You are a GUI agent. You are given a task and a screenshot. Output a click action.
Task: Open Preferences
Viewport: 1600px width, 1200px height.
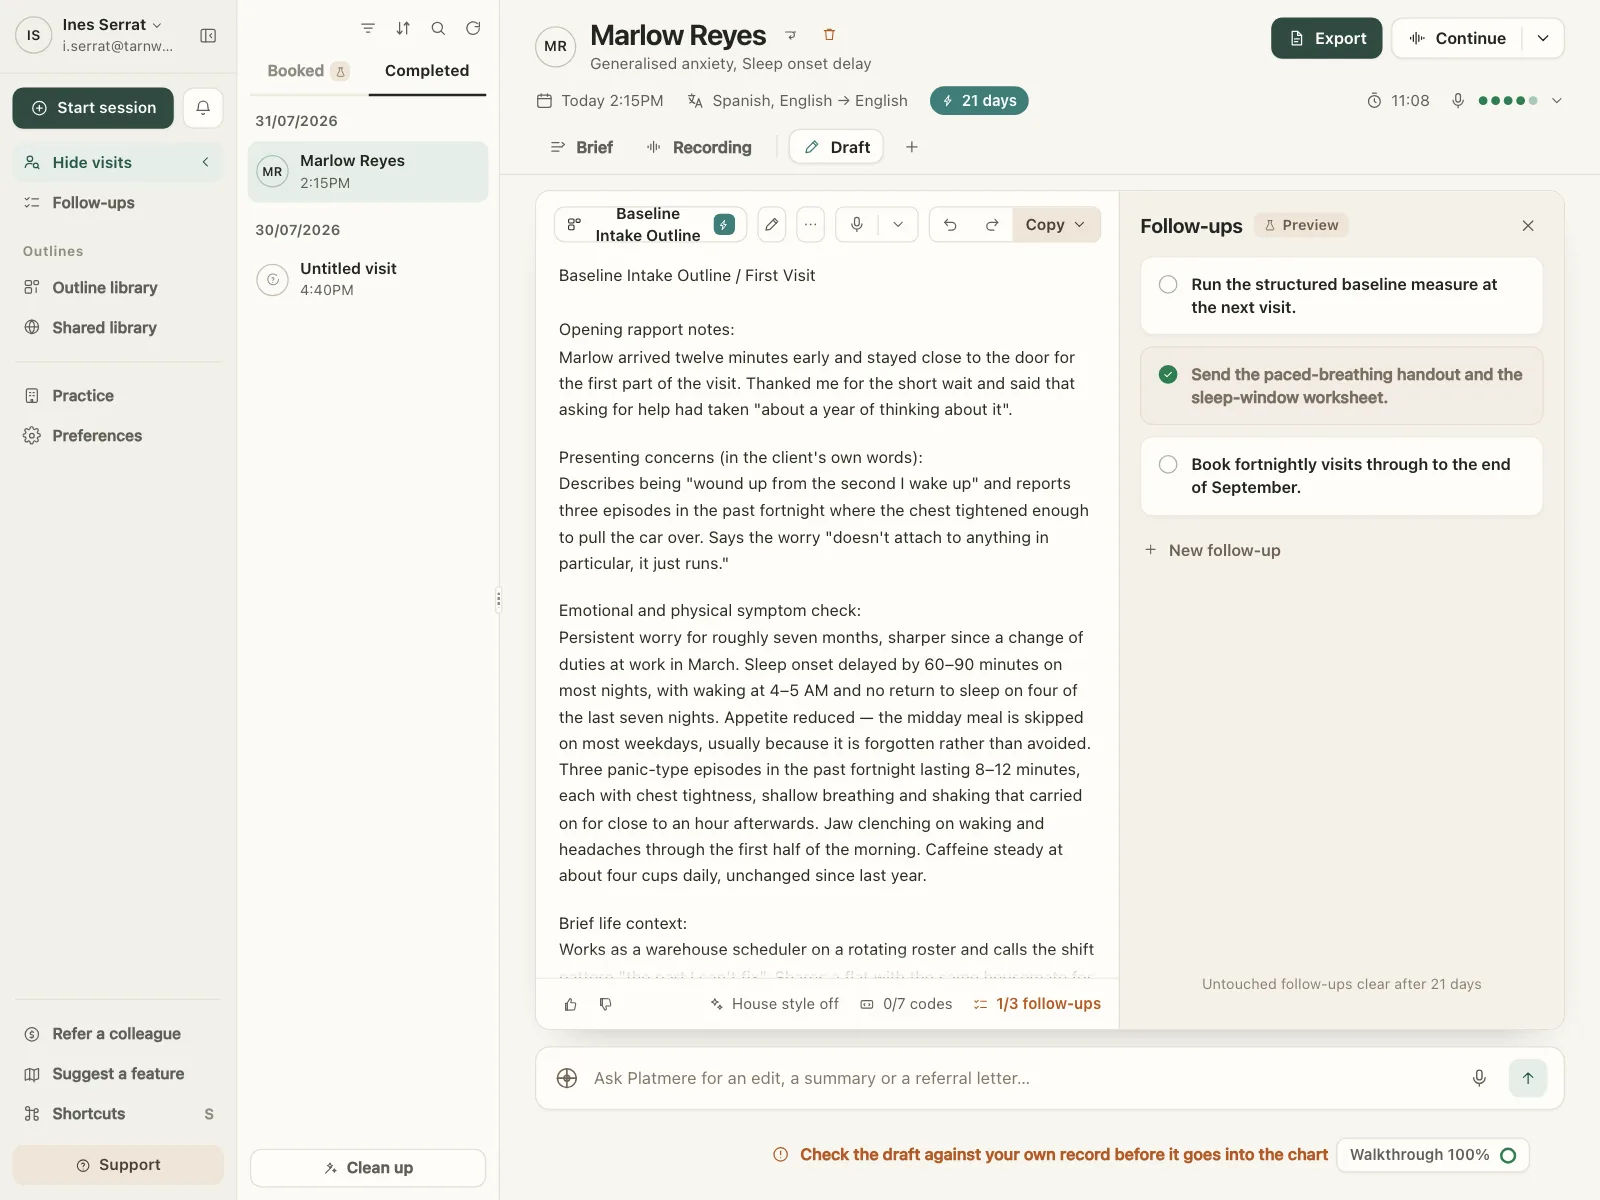tap(118, 436)
